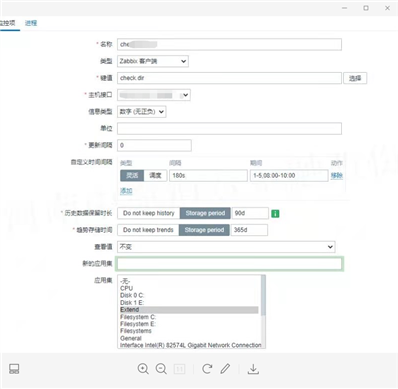The height and width of the screenshot is (389, 398).
Task: Select Disk 0 C: in the application list
Action: (189, 295)
